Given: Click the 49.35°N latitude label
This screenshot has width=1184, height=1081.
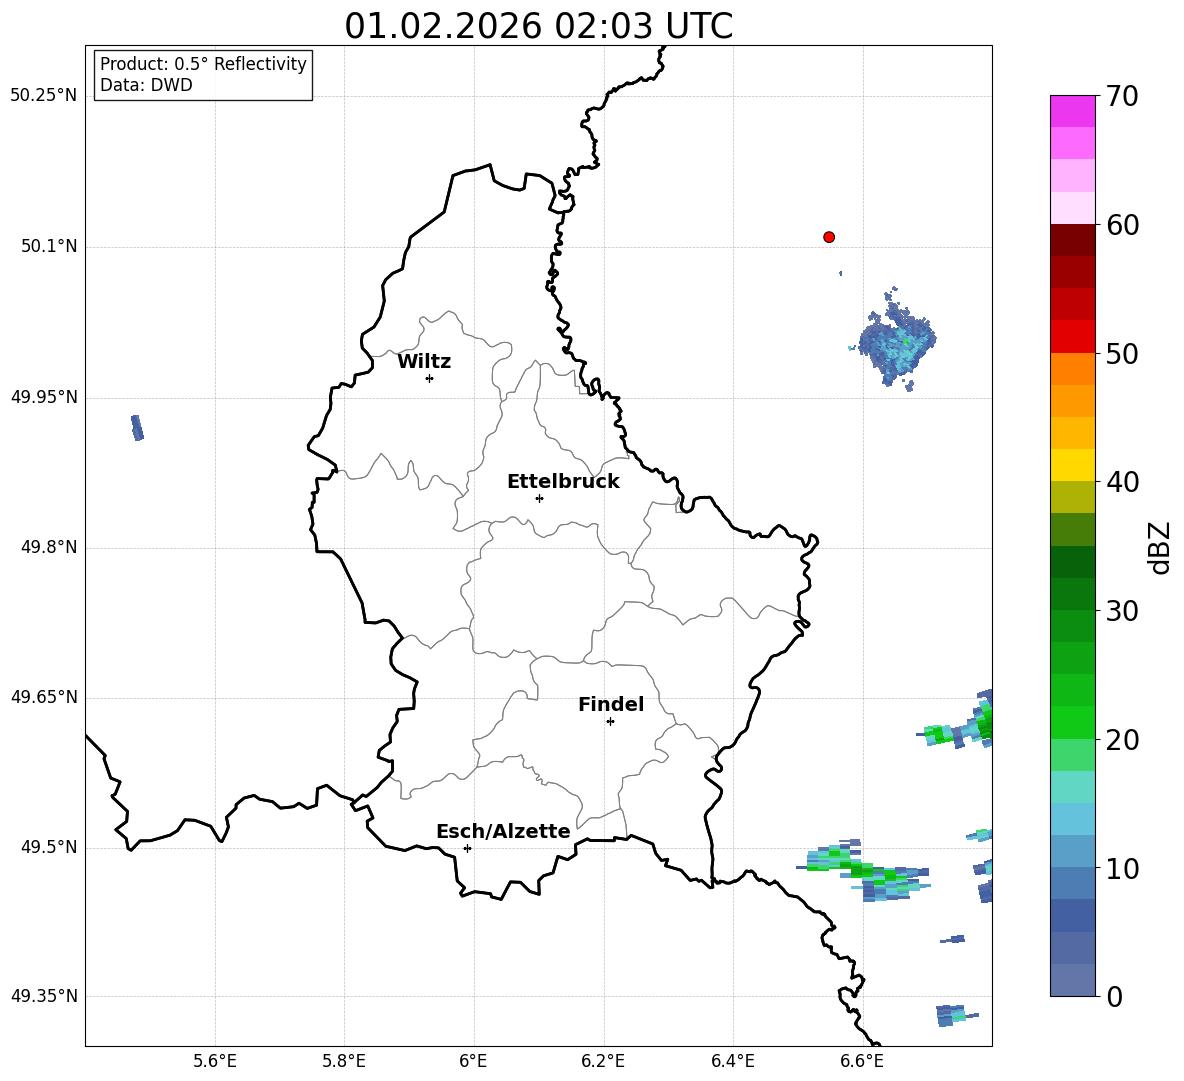Looking at the screenshot, I should pos(43,996).
